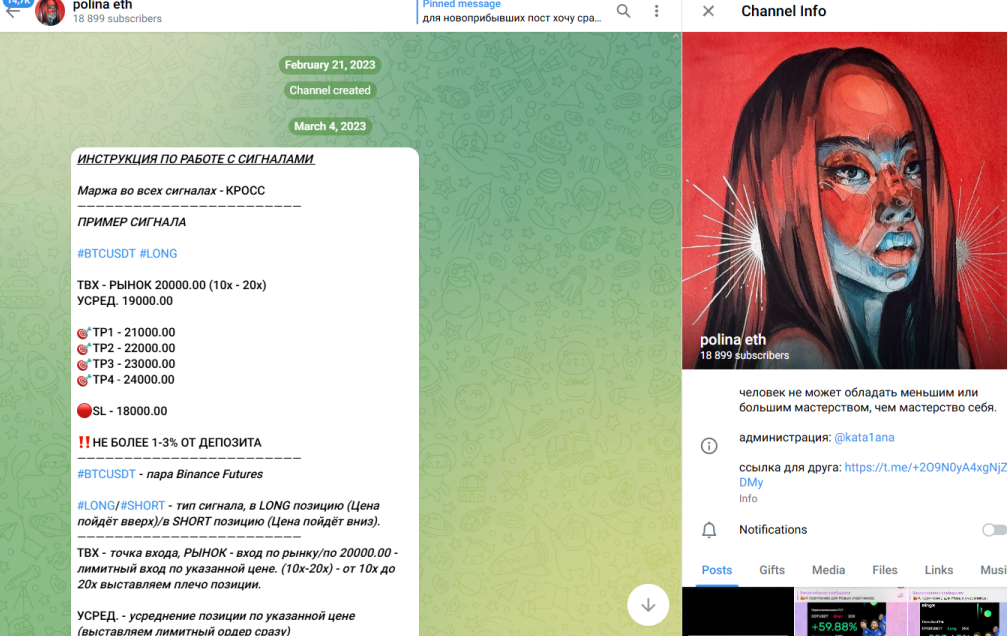This screenshot has width=1007, height=636.
Task: Click the 'SL - 18000.00' line
Action: (122, 411)
